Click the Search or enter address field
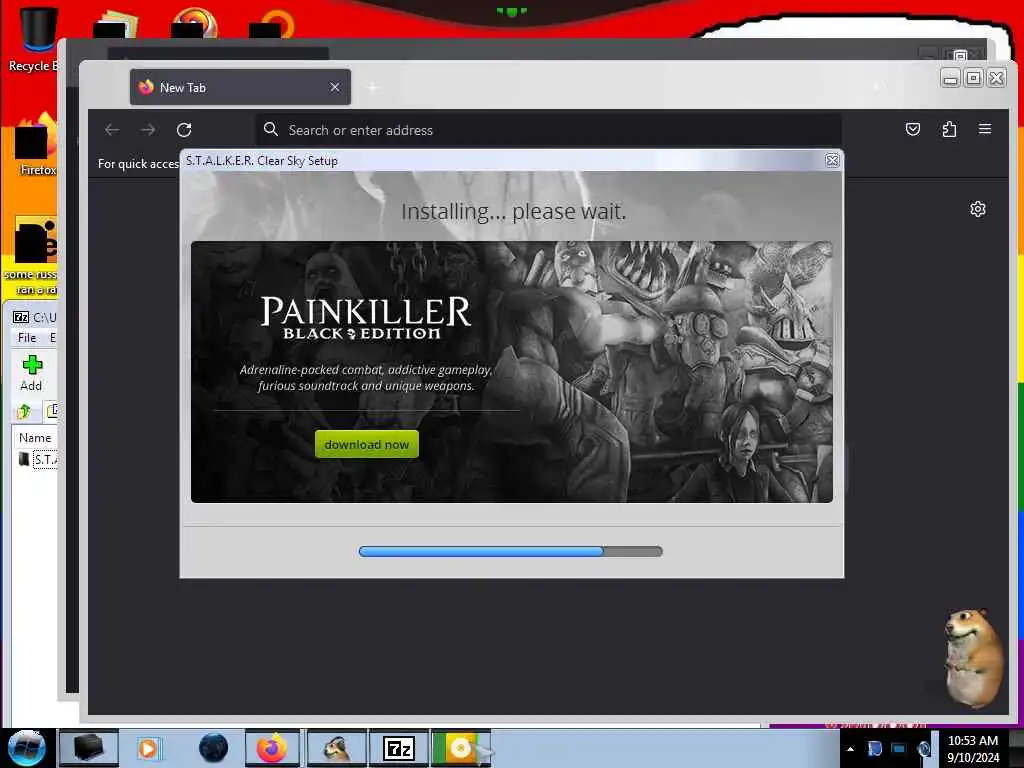The image size is (1024, 768). (548, 130)
